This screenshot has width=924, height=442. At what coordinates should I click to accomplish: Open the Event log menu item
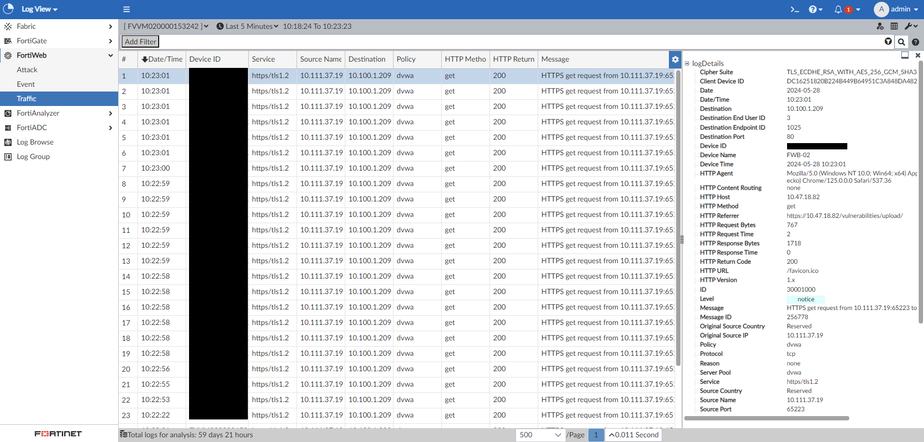[59, 84]
